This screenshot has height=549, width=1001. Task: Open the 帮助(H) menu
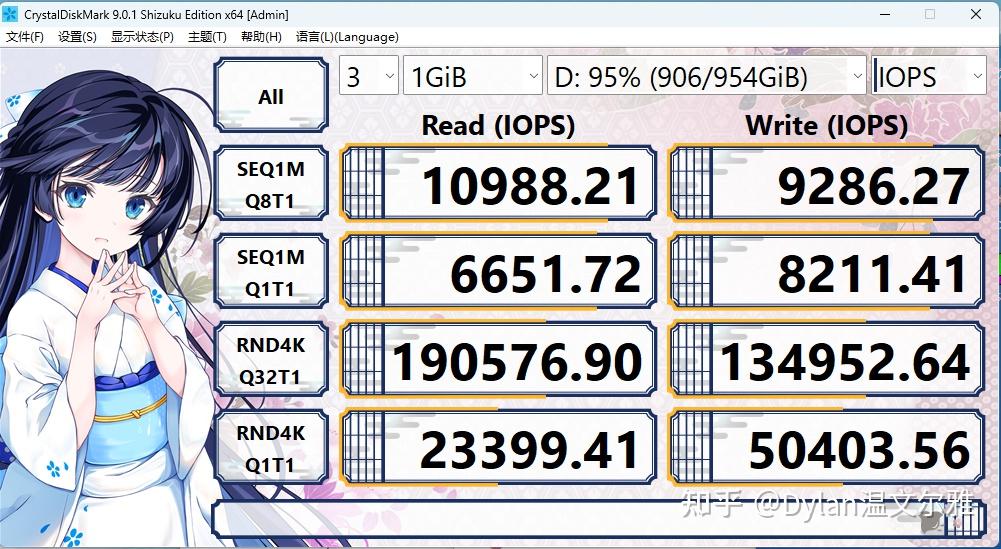point(261,37)
